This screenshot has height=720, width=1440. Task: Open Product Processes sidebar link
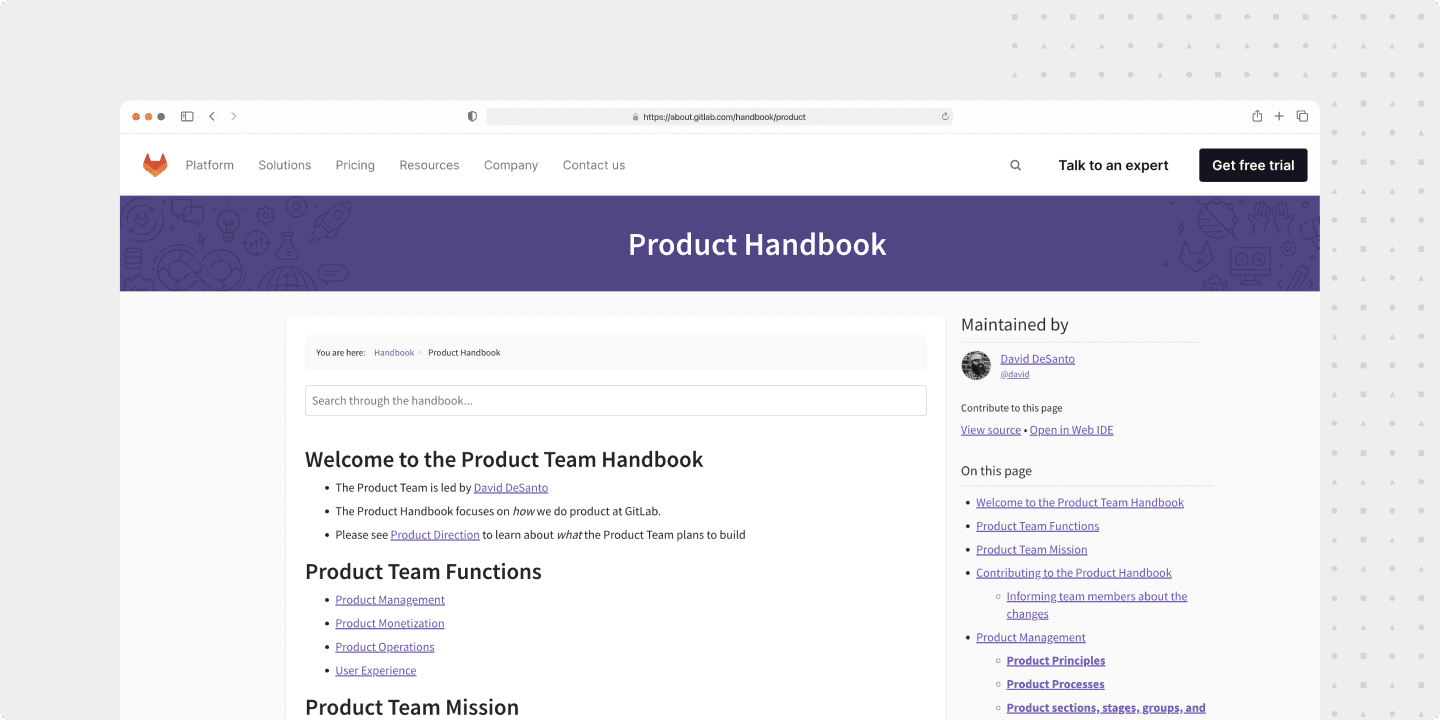(1056, 685)
